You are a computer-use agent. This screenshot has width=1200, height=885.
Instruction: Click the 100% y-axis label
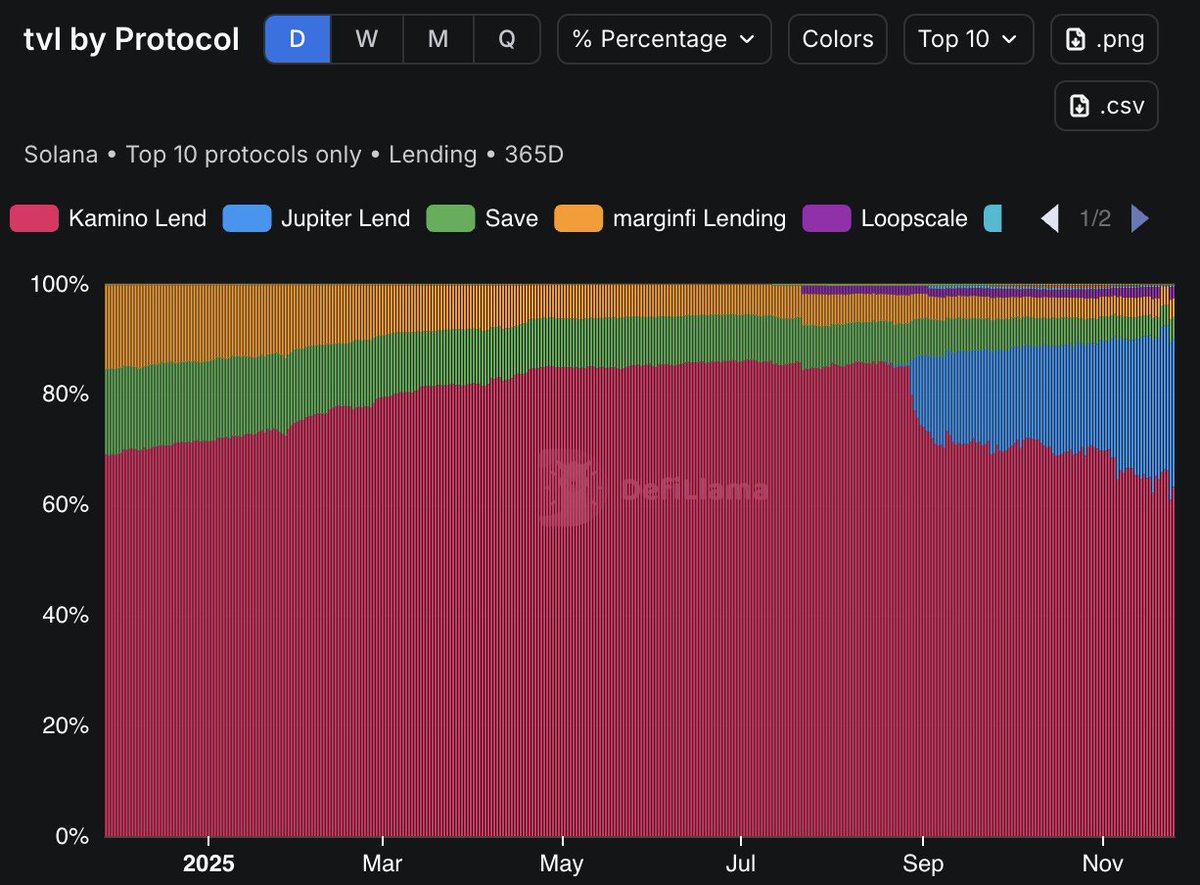pos(62,285)
